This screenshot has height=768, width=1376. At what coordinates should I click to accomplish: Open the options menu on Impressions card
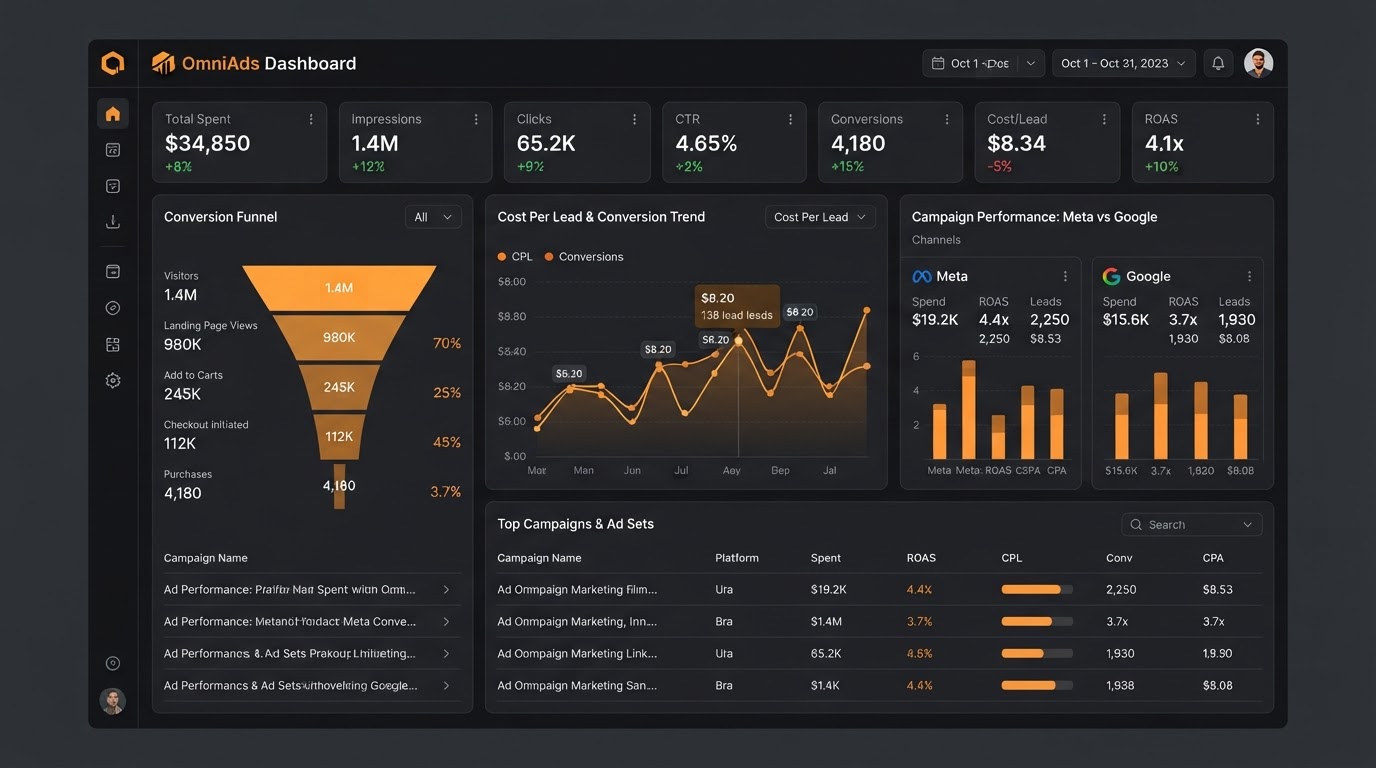476,119
